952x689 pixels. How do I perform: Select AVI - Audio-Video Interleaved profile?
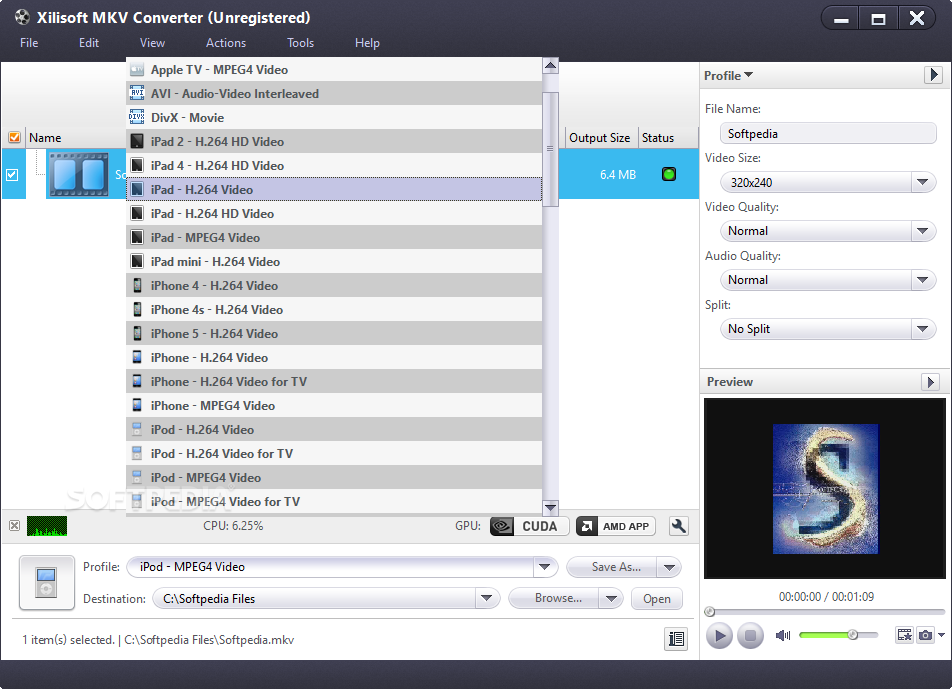[334, 93]
